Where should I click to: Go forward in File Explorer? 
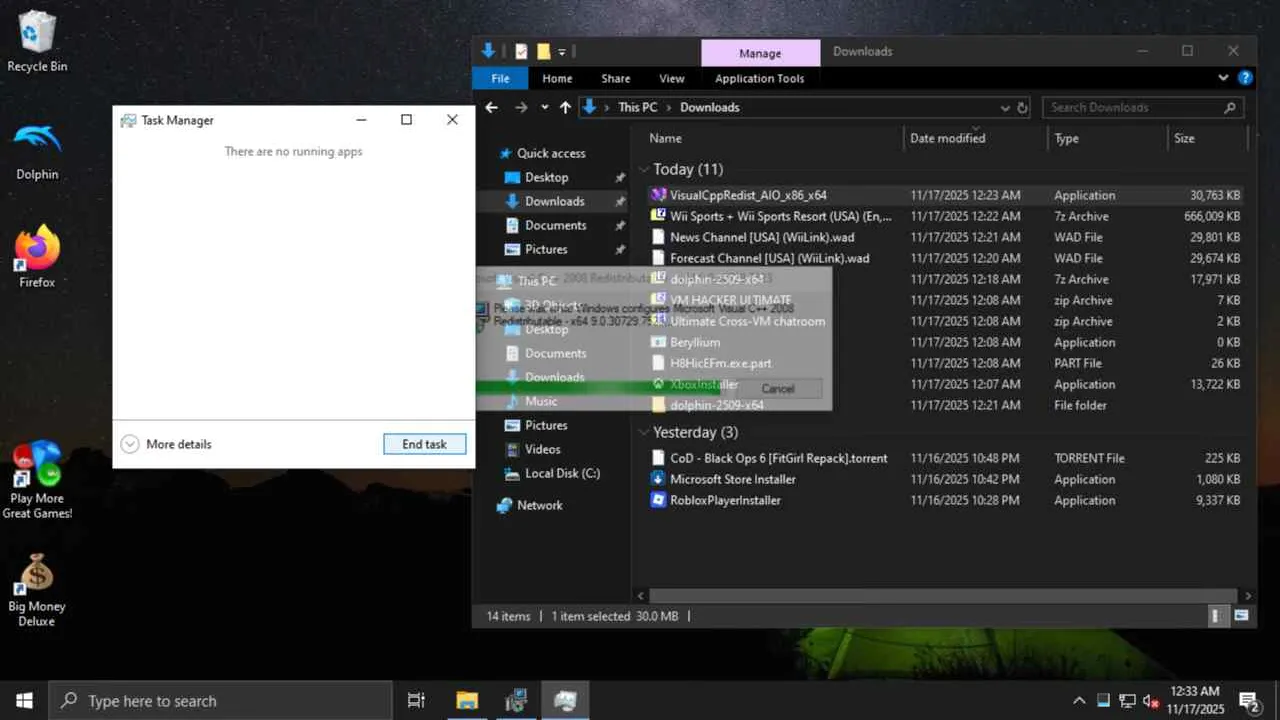tap(520, 107)
